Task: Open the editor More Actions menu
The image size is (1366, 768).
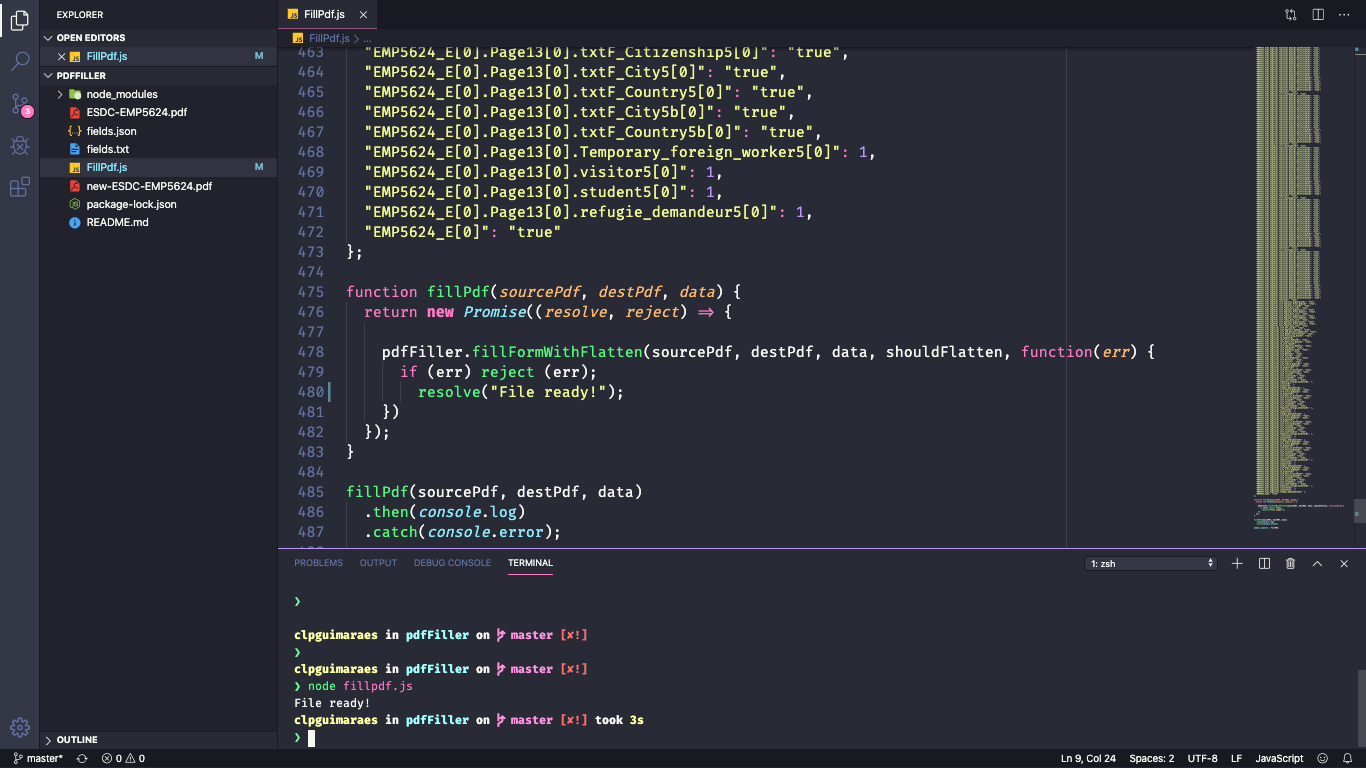Action: click(1344, 15)
